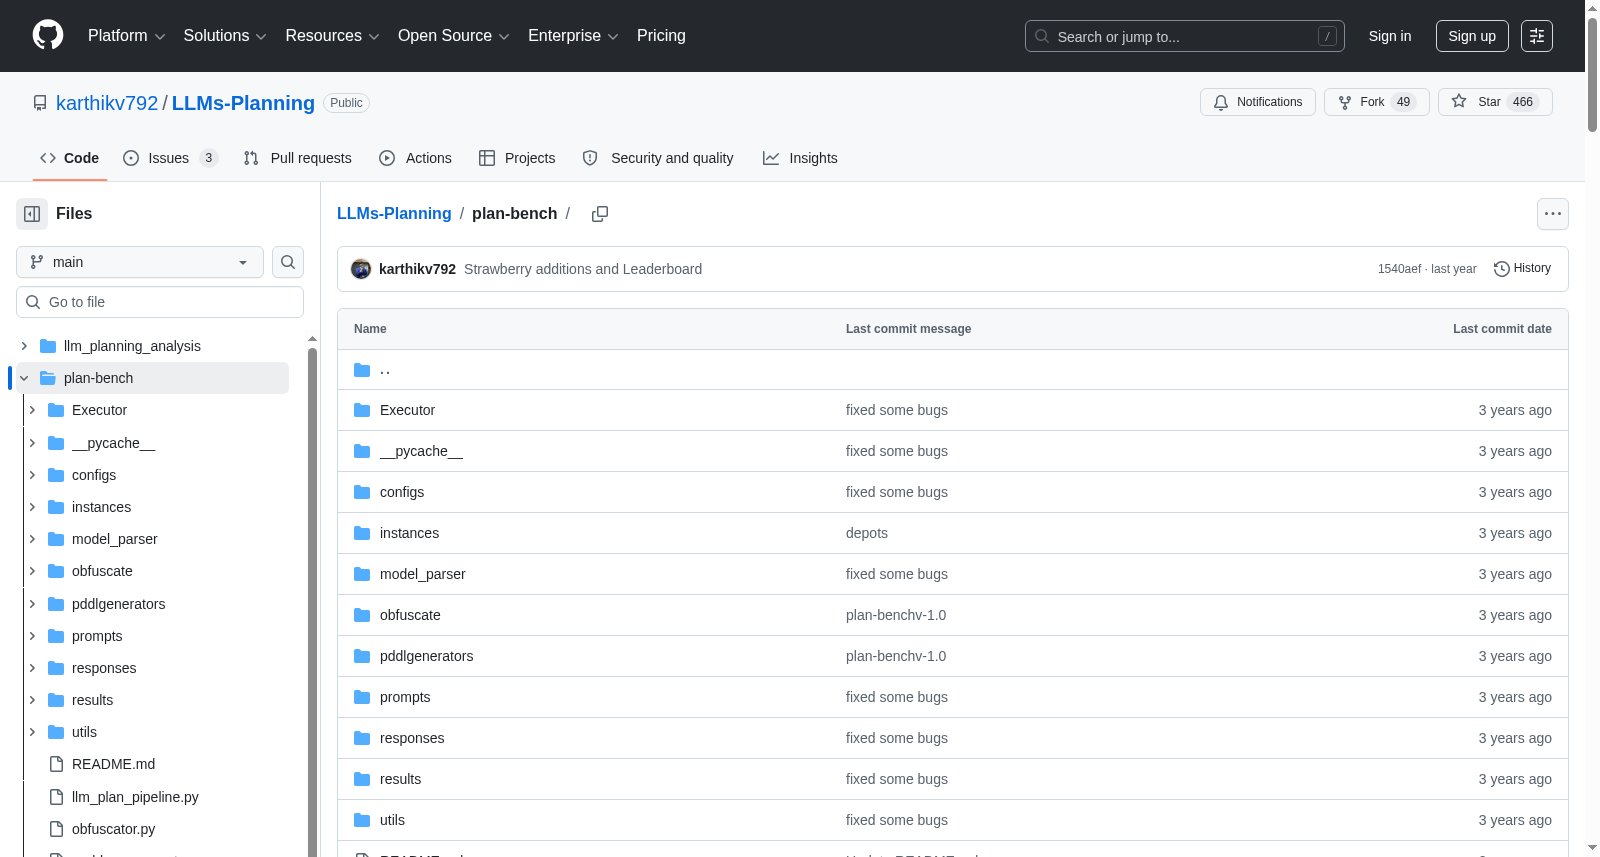Click the llm_plan_pipeline.py file icon in the tree
Image resolution: width=1600 pixels, height=857 pixels.
pyautogui.click(x=56, y=797)
